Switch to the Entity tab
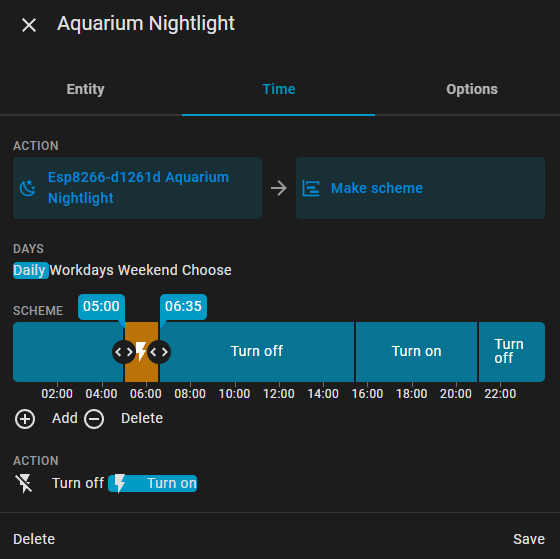The image size is (560, 559). [85, 89]
